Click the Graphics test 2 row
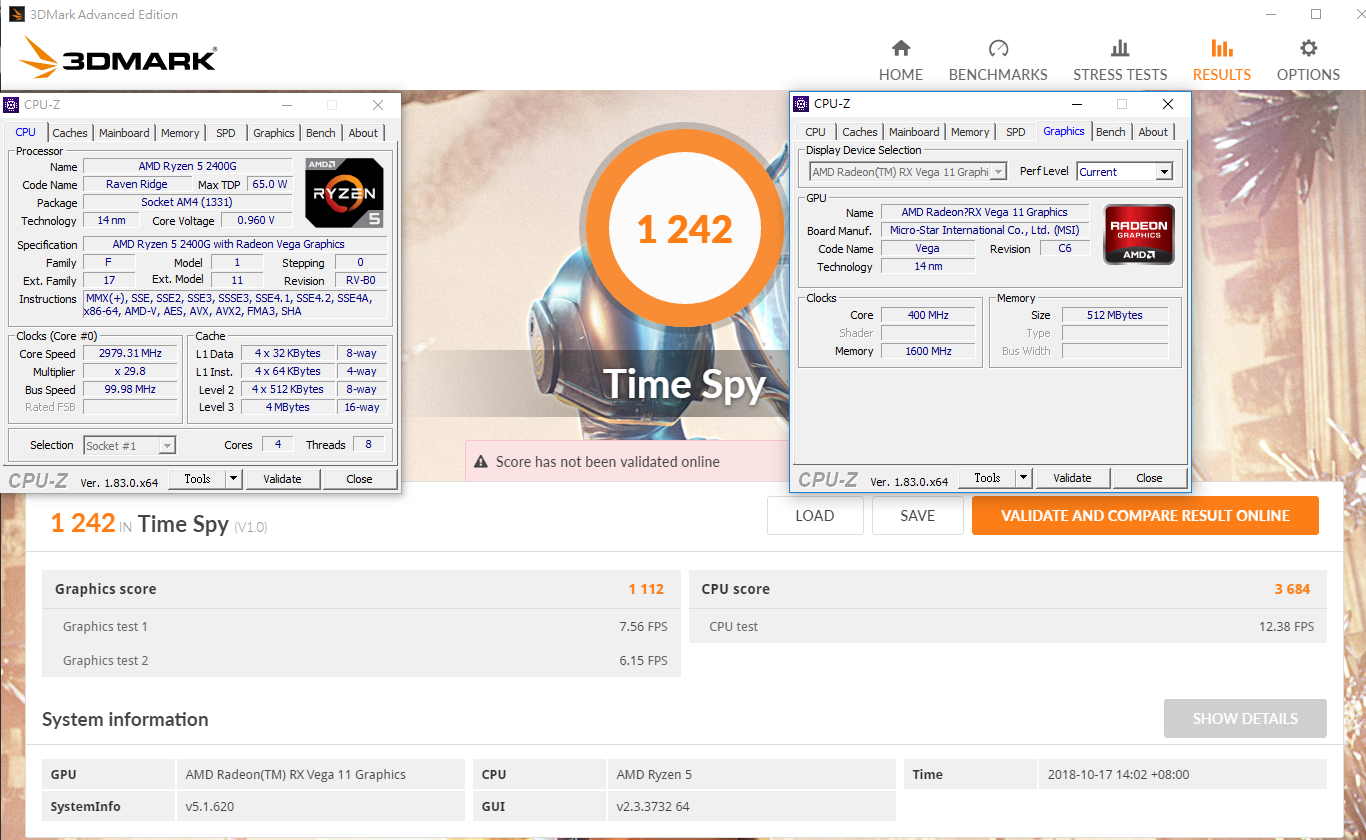 (362, 660)
